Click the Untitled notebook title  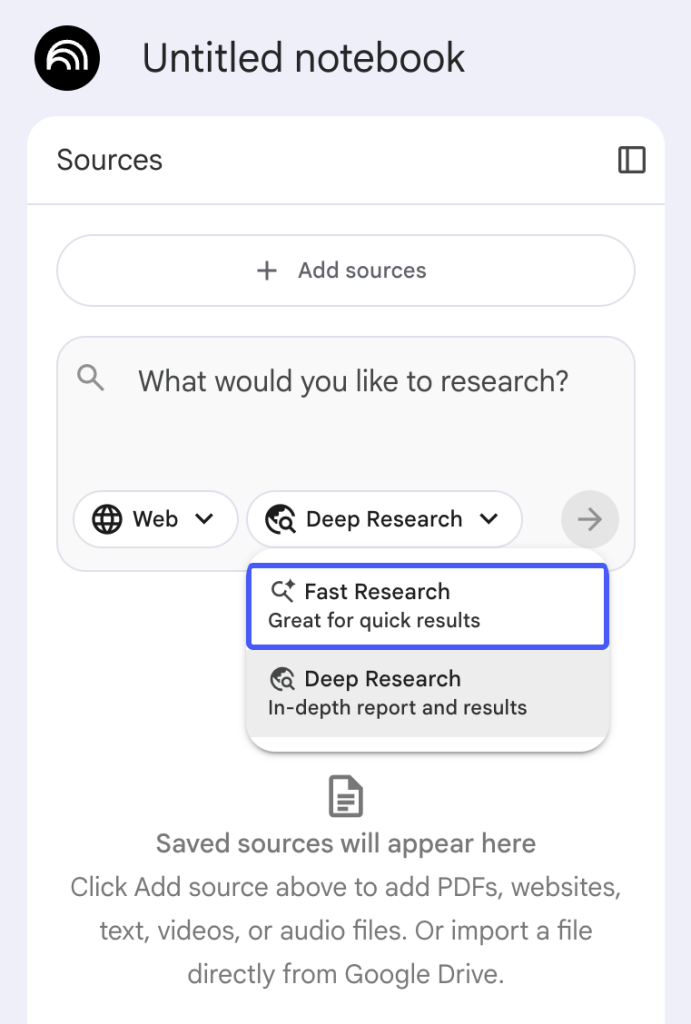pos(303,58)
